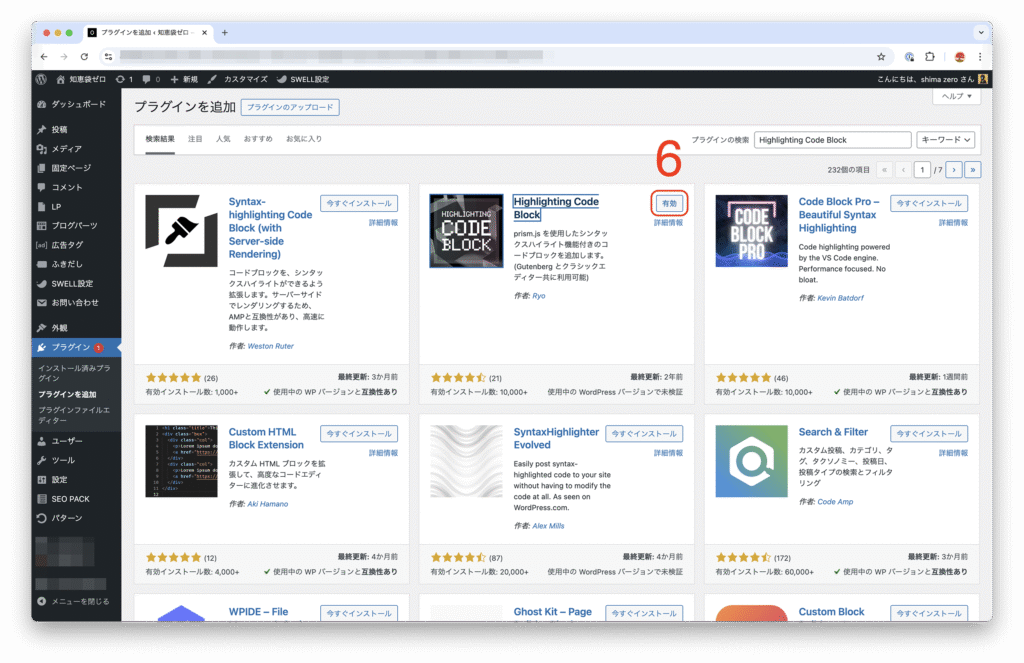Image resolution: width=1024 pixels, height=663 pixels.
Task: Open the お問い合わせ contact menu
Action: pyautogui.click(x=76, y=302)
